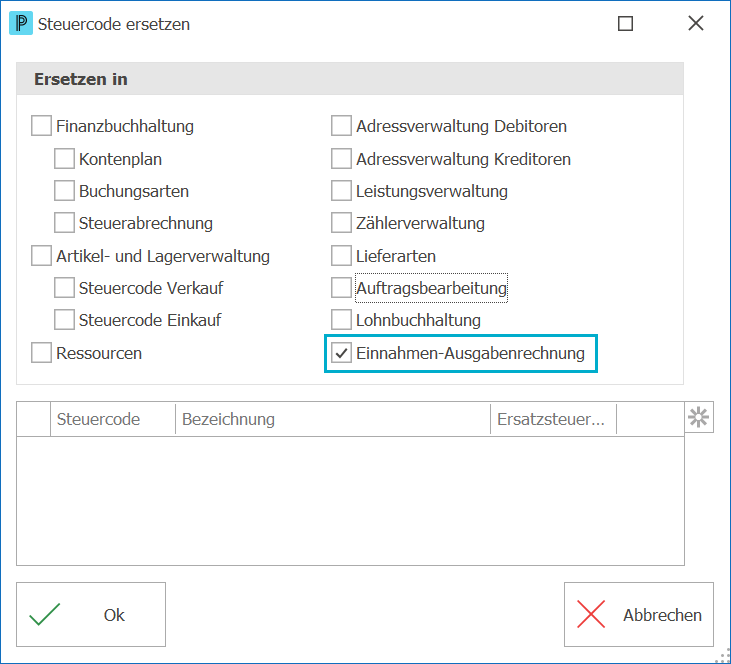Enable Leistungsverwaltung checkbox
The width and height of the screenshot is (731, 664).
341,191
